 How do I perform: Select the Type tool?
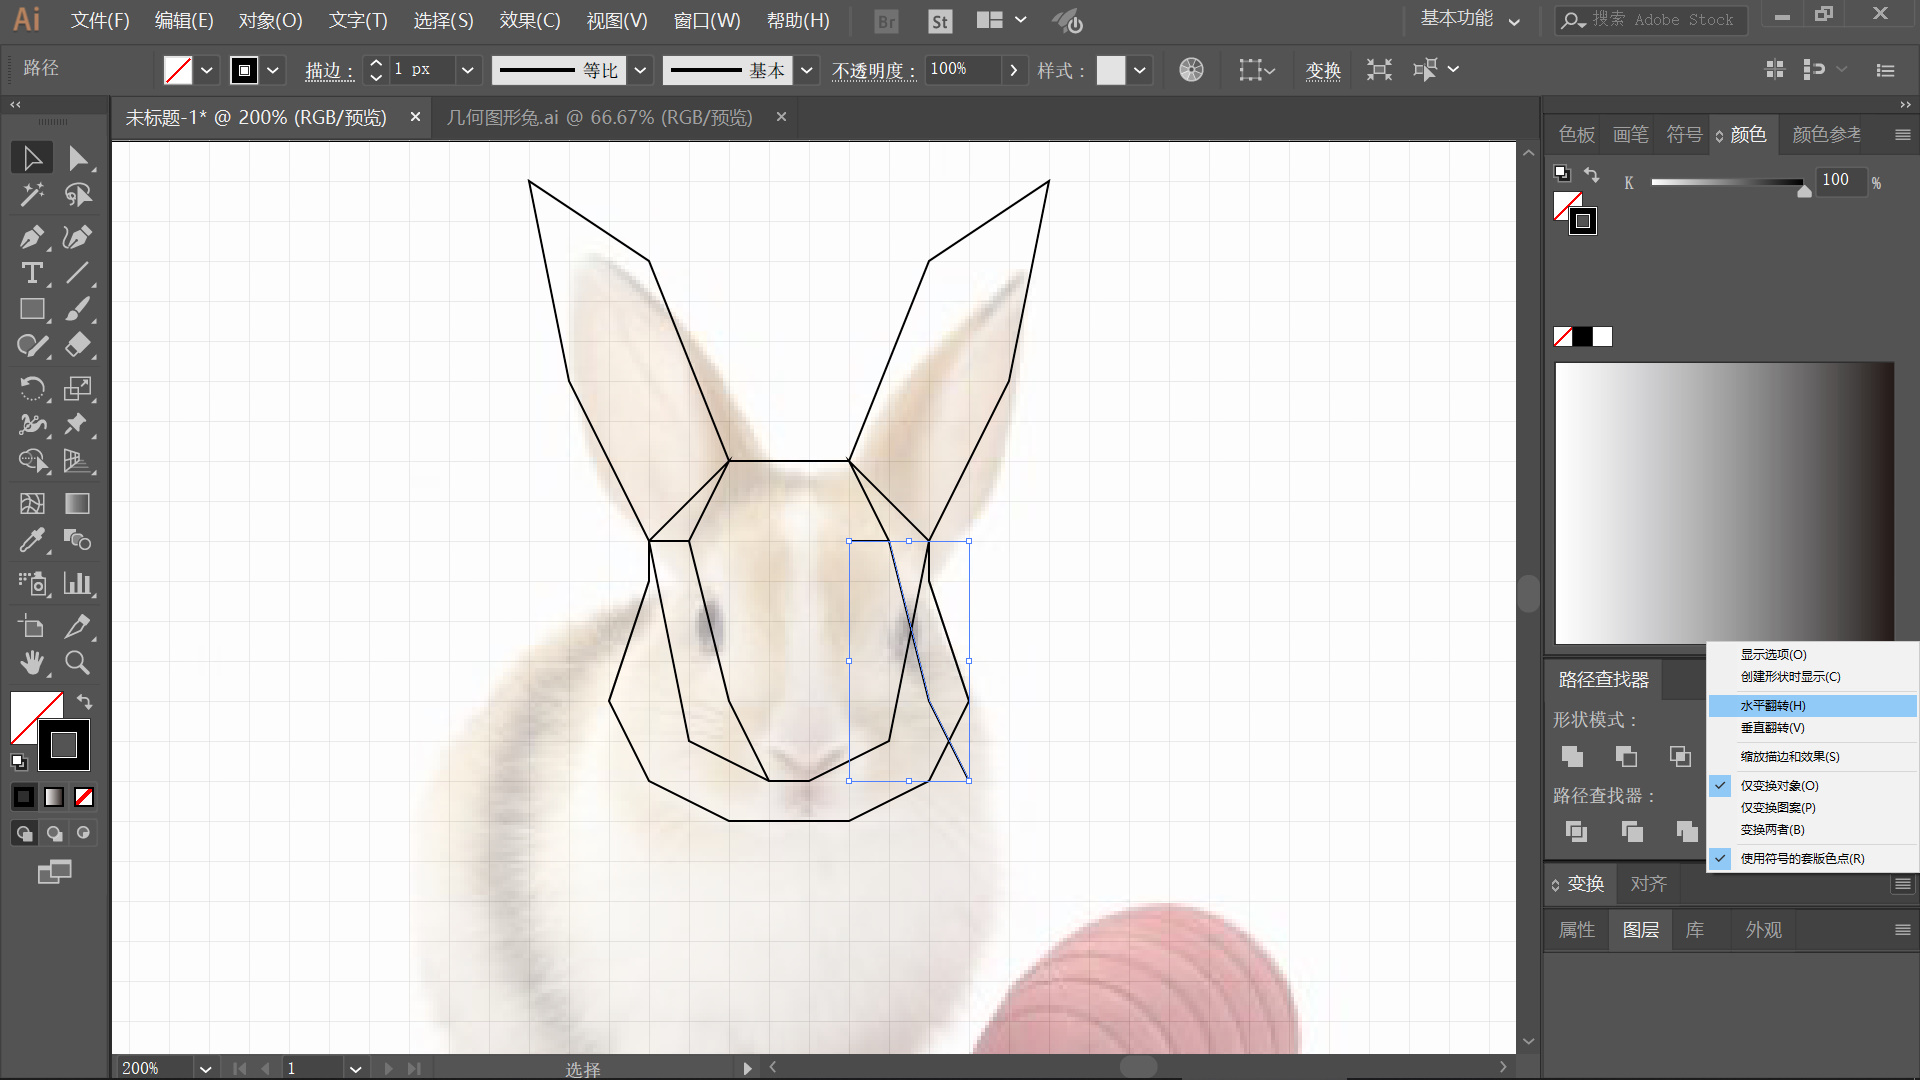31,273
